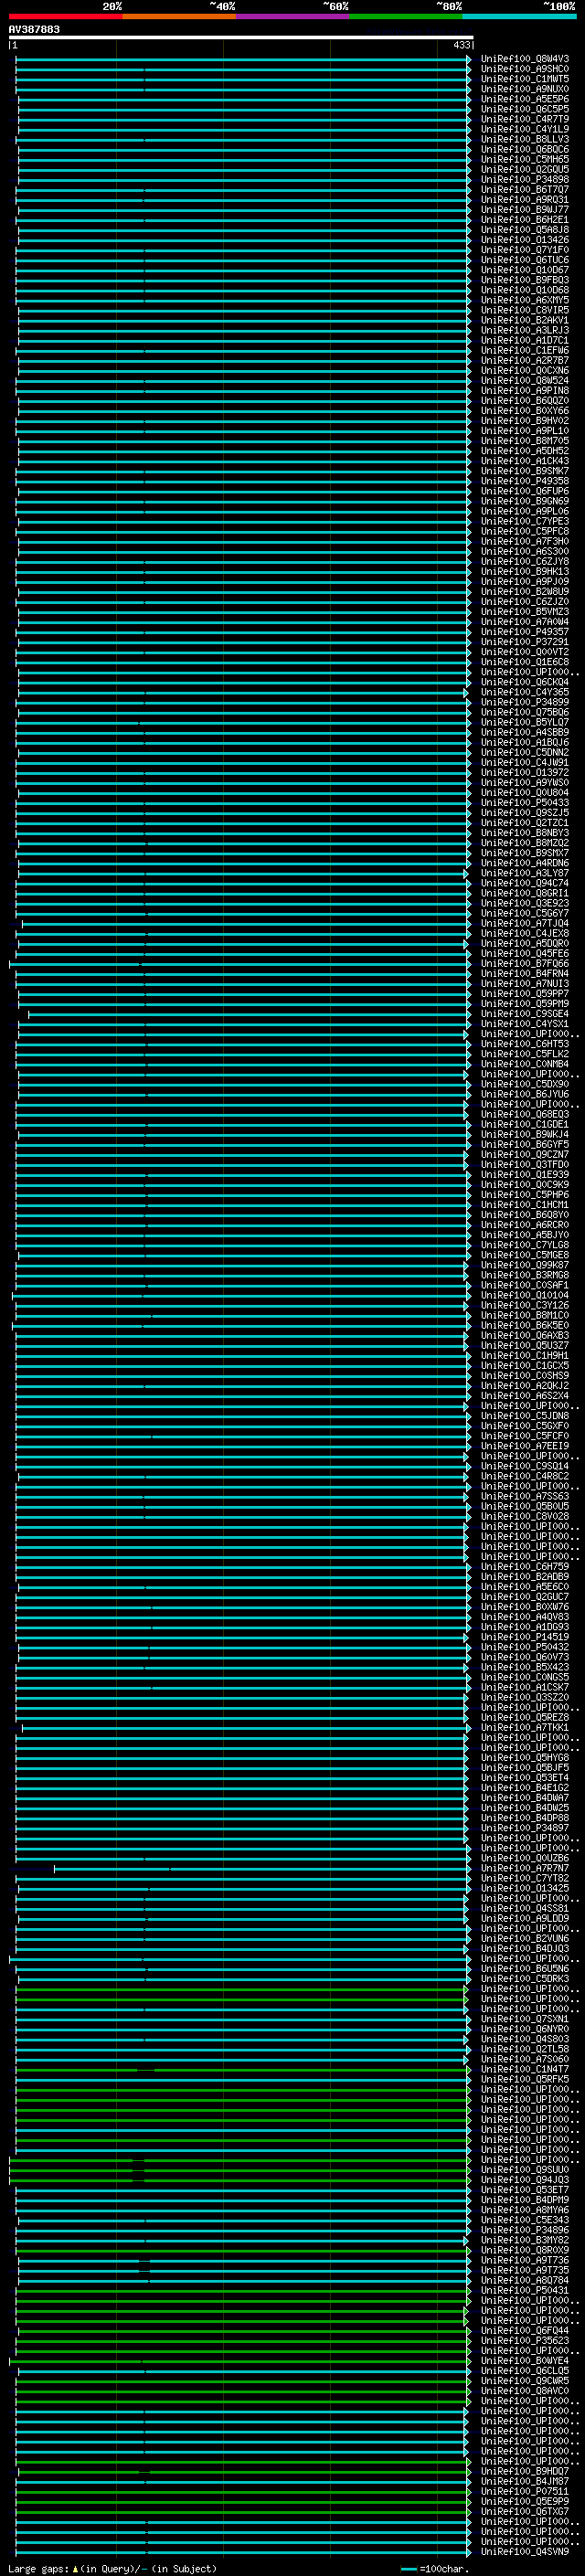This screenshot has height=2576, width=585.
Task: Open hit UniRef100_A5E5P6
Action: click(525, 99)
